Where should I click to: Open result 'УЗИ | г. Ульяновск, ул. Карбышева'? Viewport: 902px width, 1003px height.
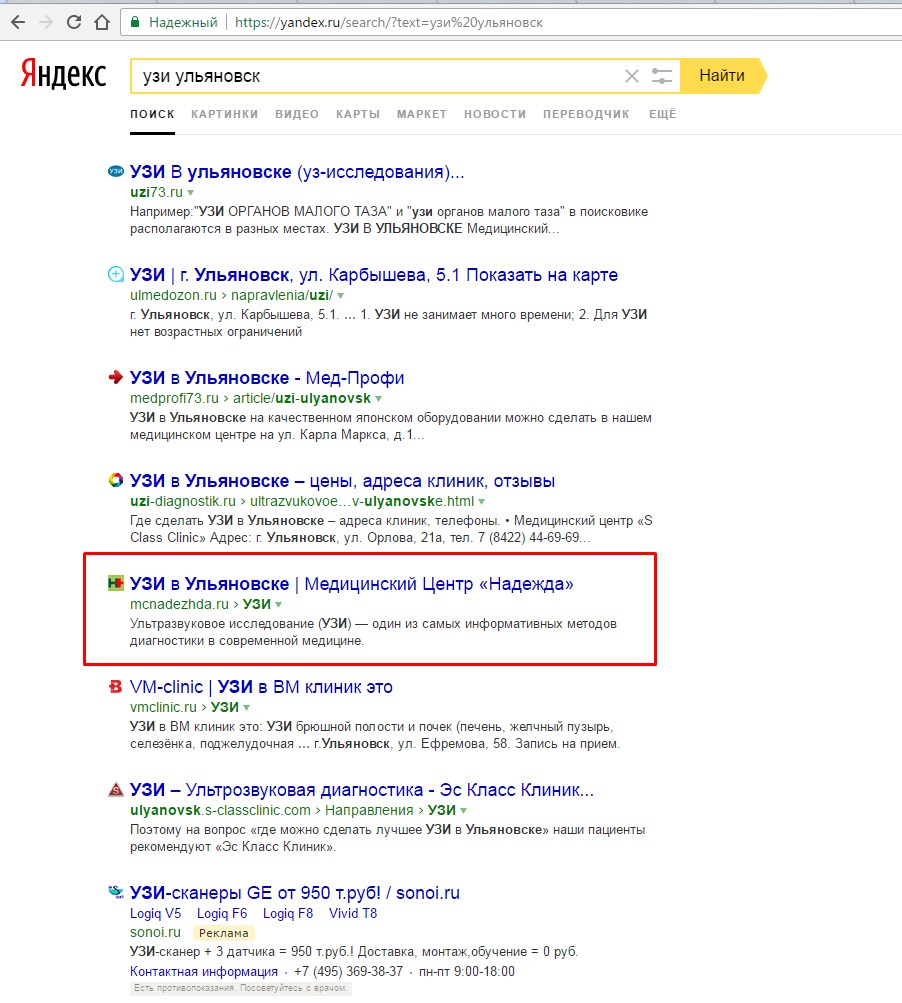(x=374, y=275)
